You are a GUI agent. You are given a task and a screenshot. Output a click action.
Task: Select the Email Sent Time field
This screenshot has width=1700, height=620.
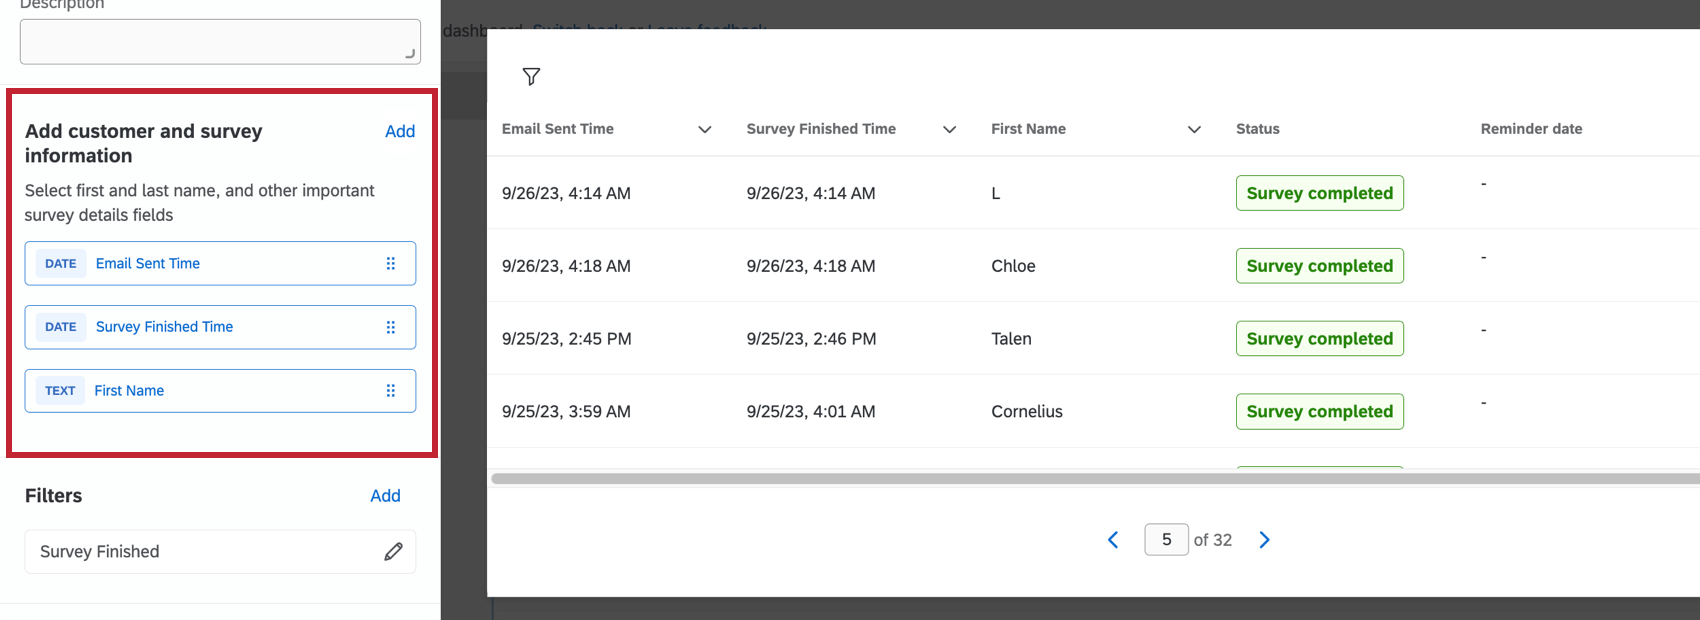pyautogui.click(x=148, y=264)
